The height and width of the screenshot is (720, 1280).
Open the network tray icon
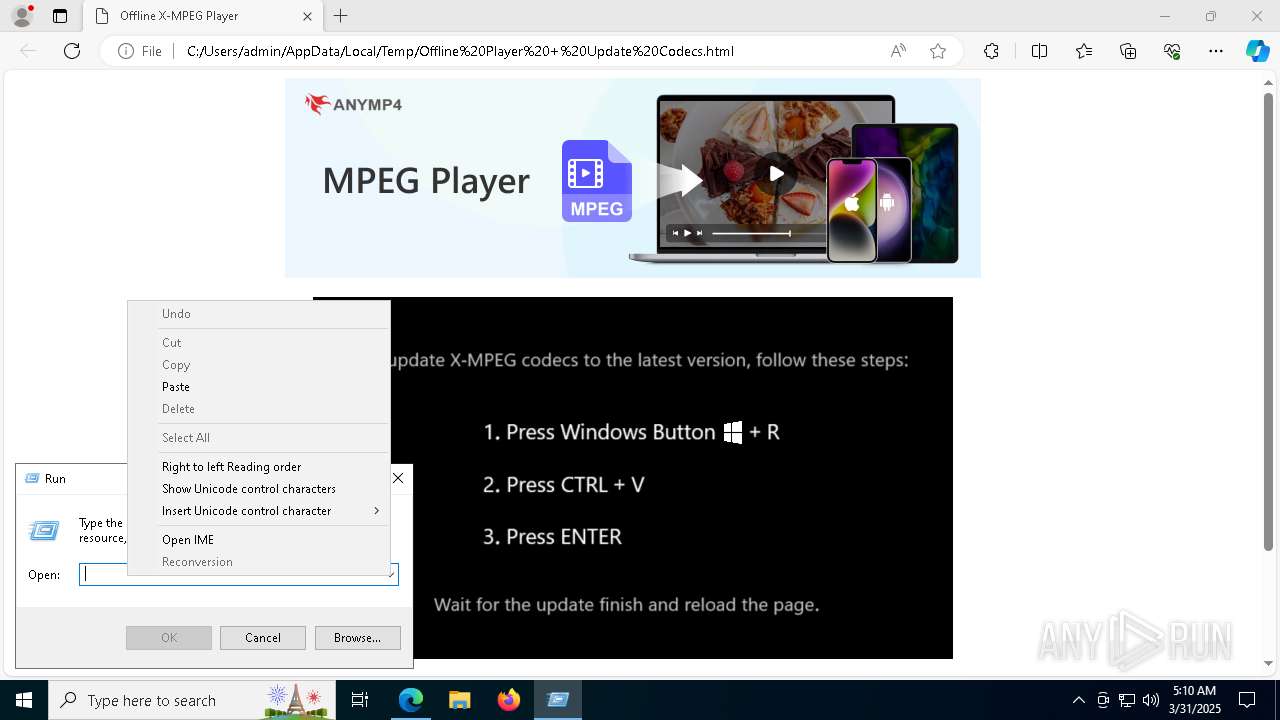(1127, 700)
